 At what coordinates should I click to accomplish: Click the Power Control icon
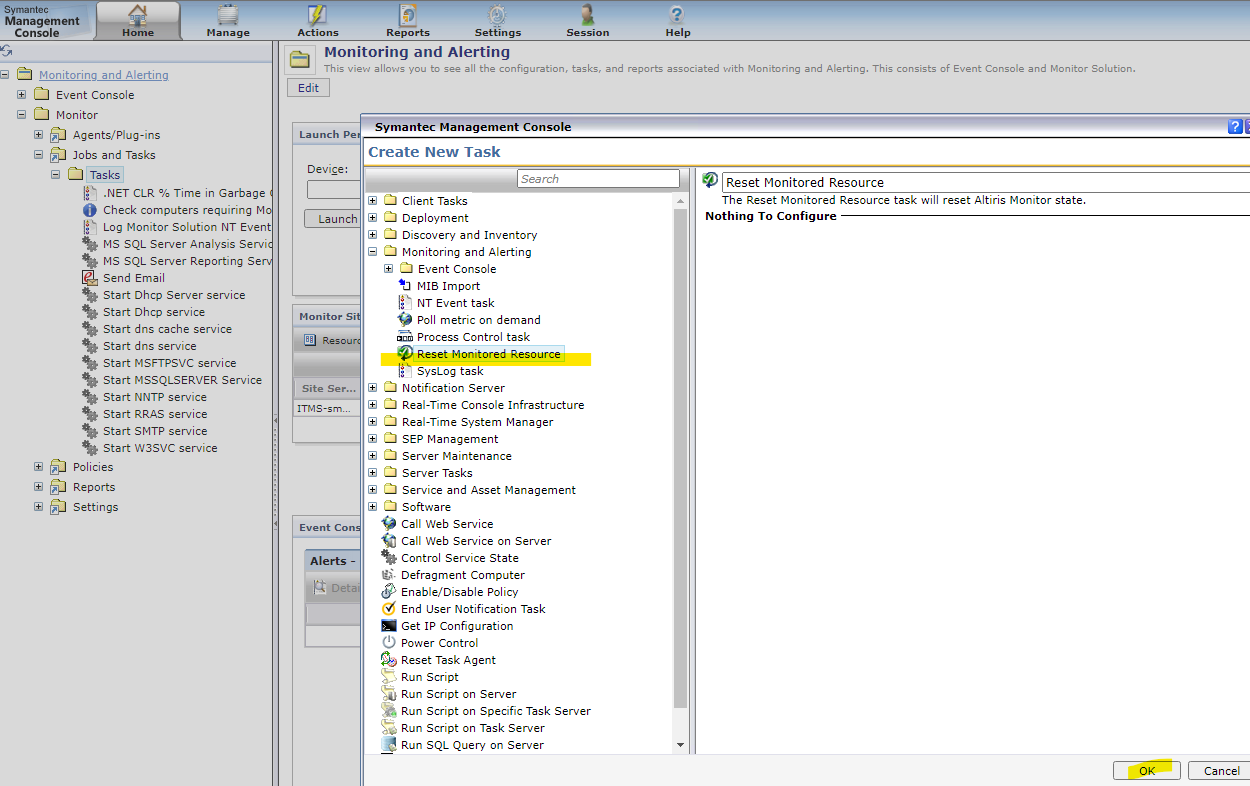click(x=389, y=643)
